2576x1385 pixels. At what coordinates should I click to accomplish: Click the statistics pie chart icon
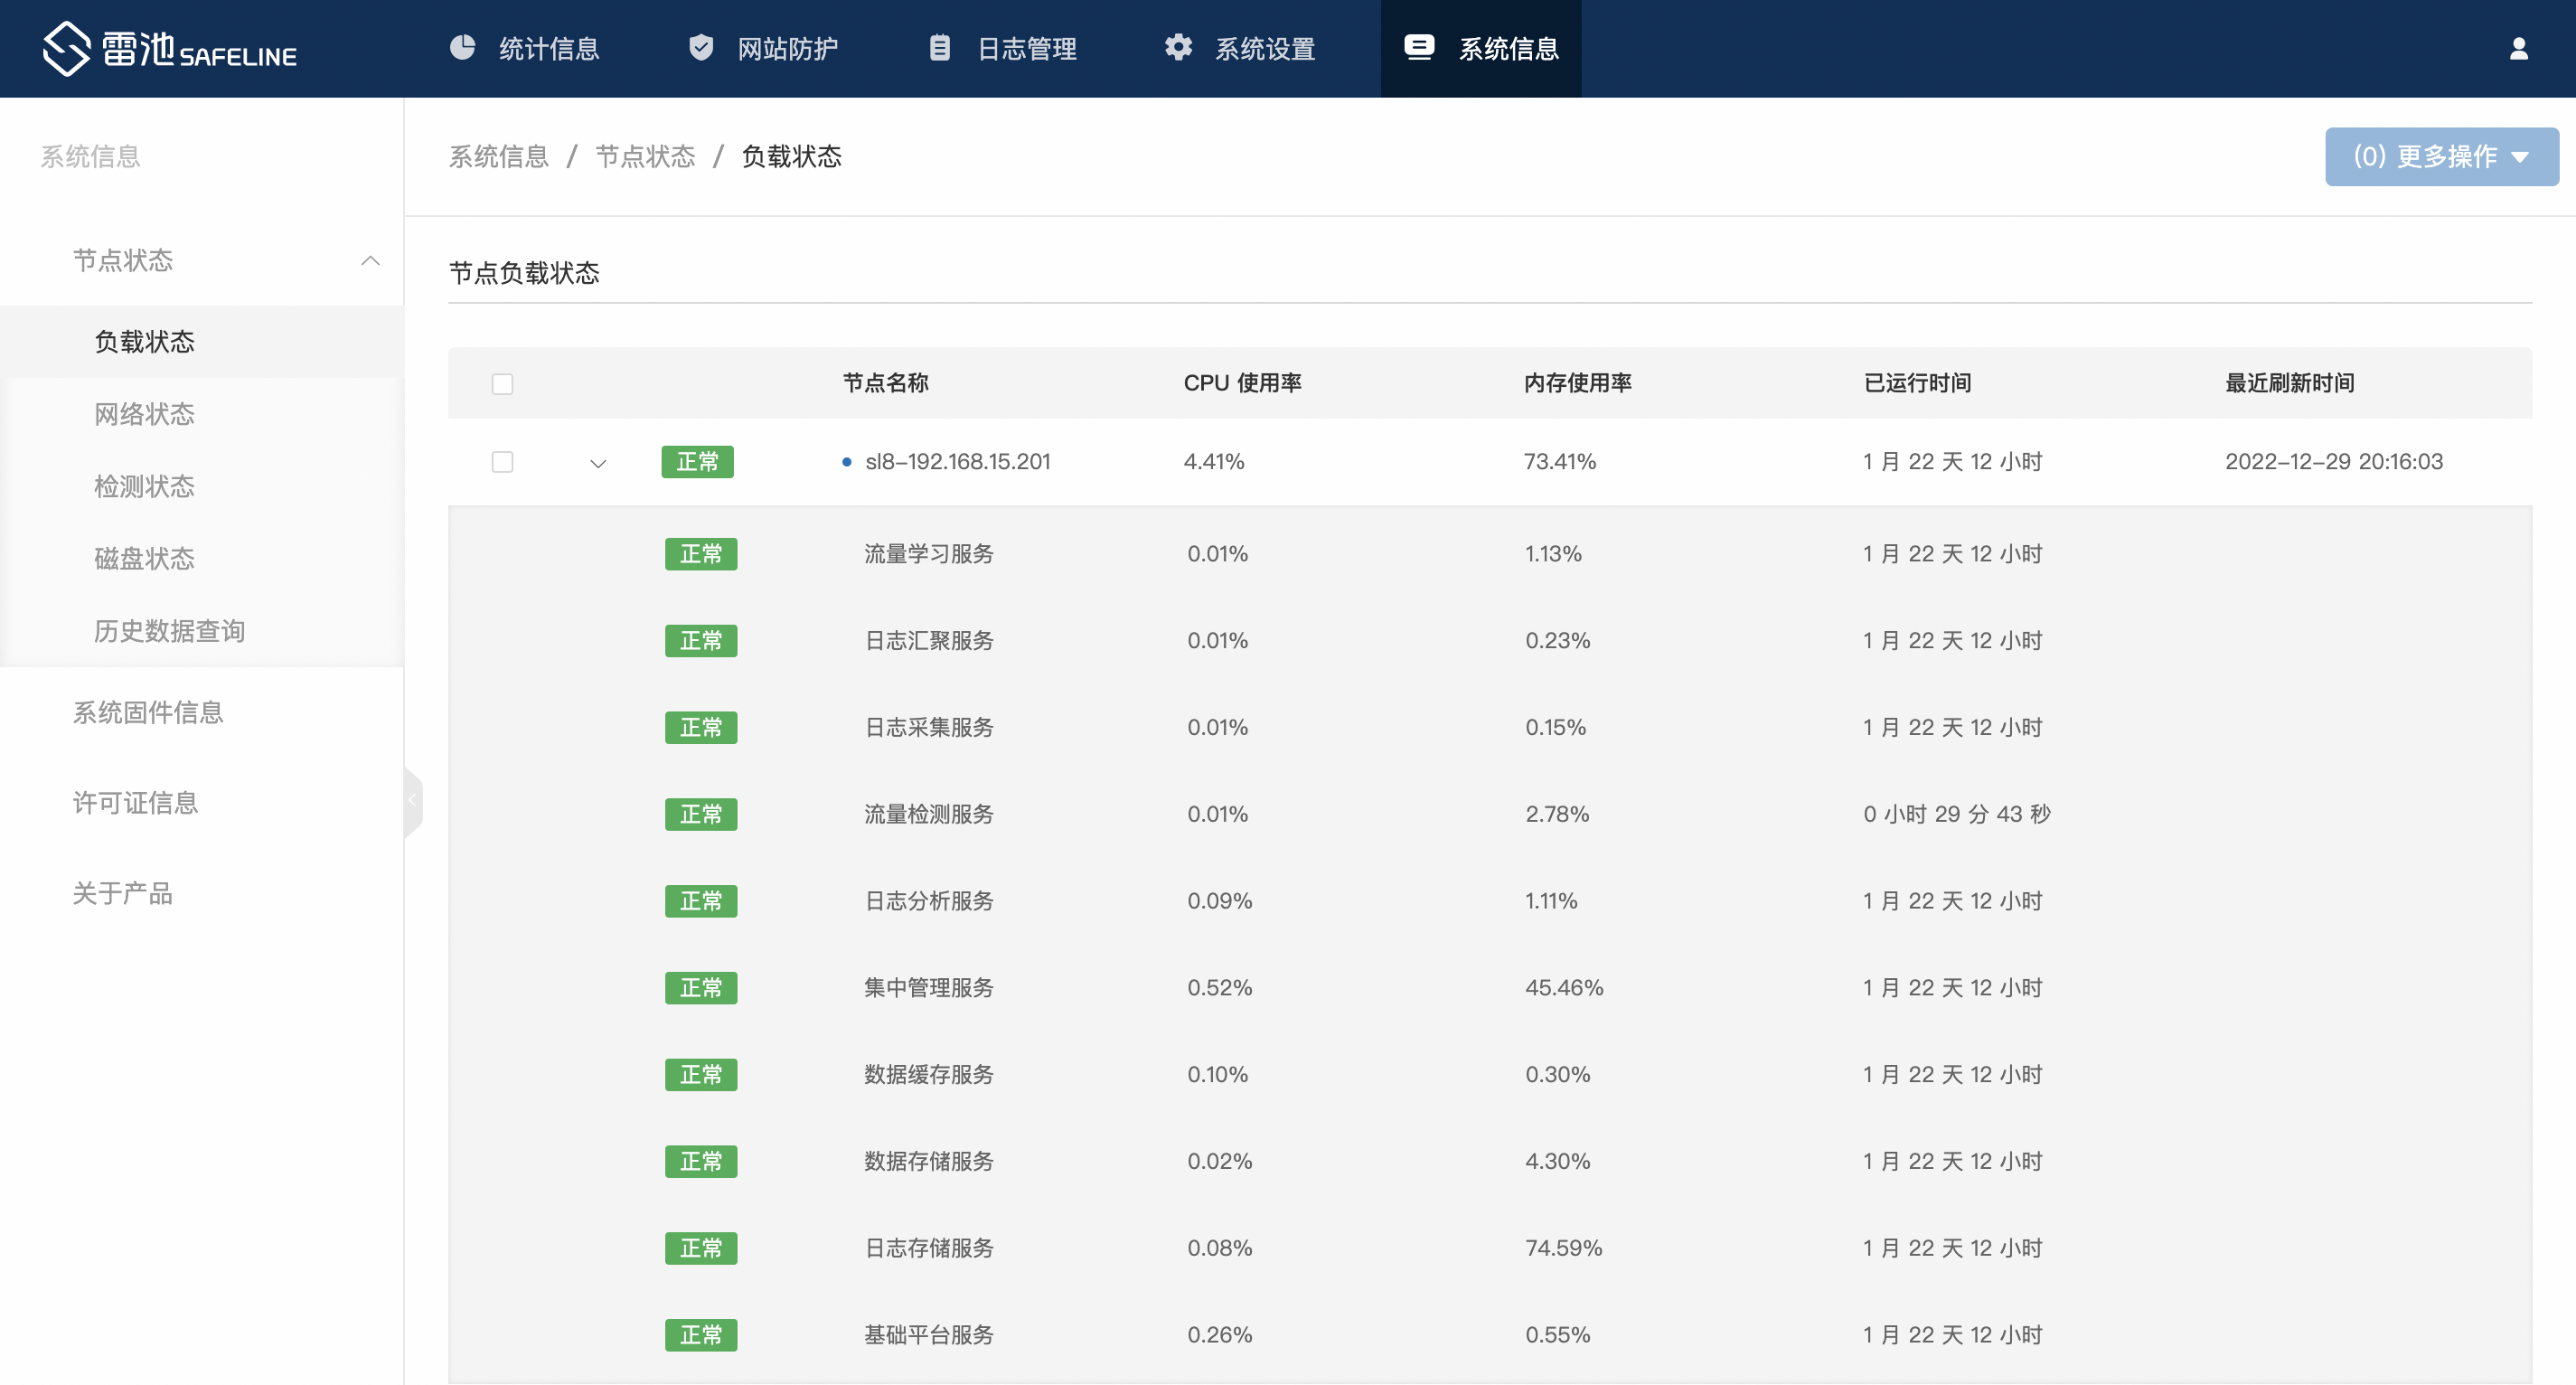462,47
